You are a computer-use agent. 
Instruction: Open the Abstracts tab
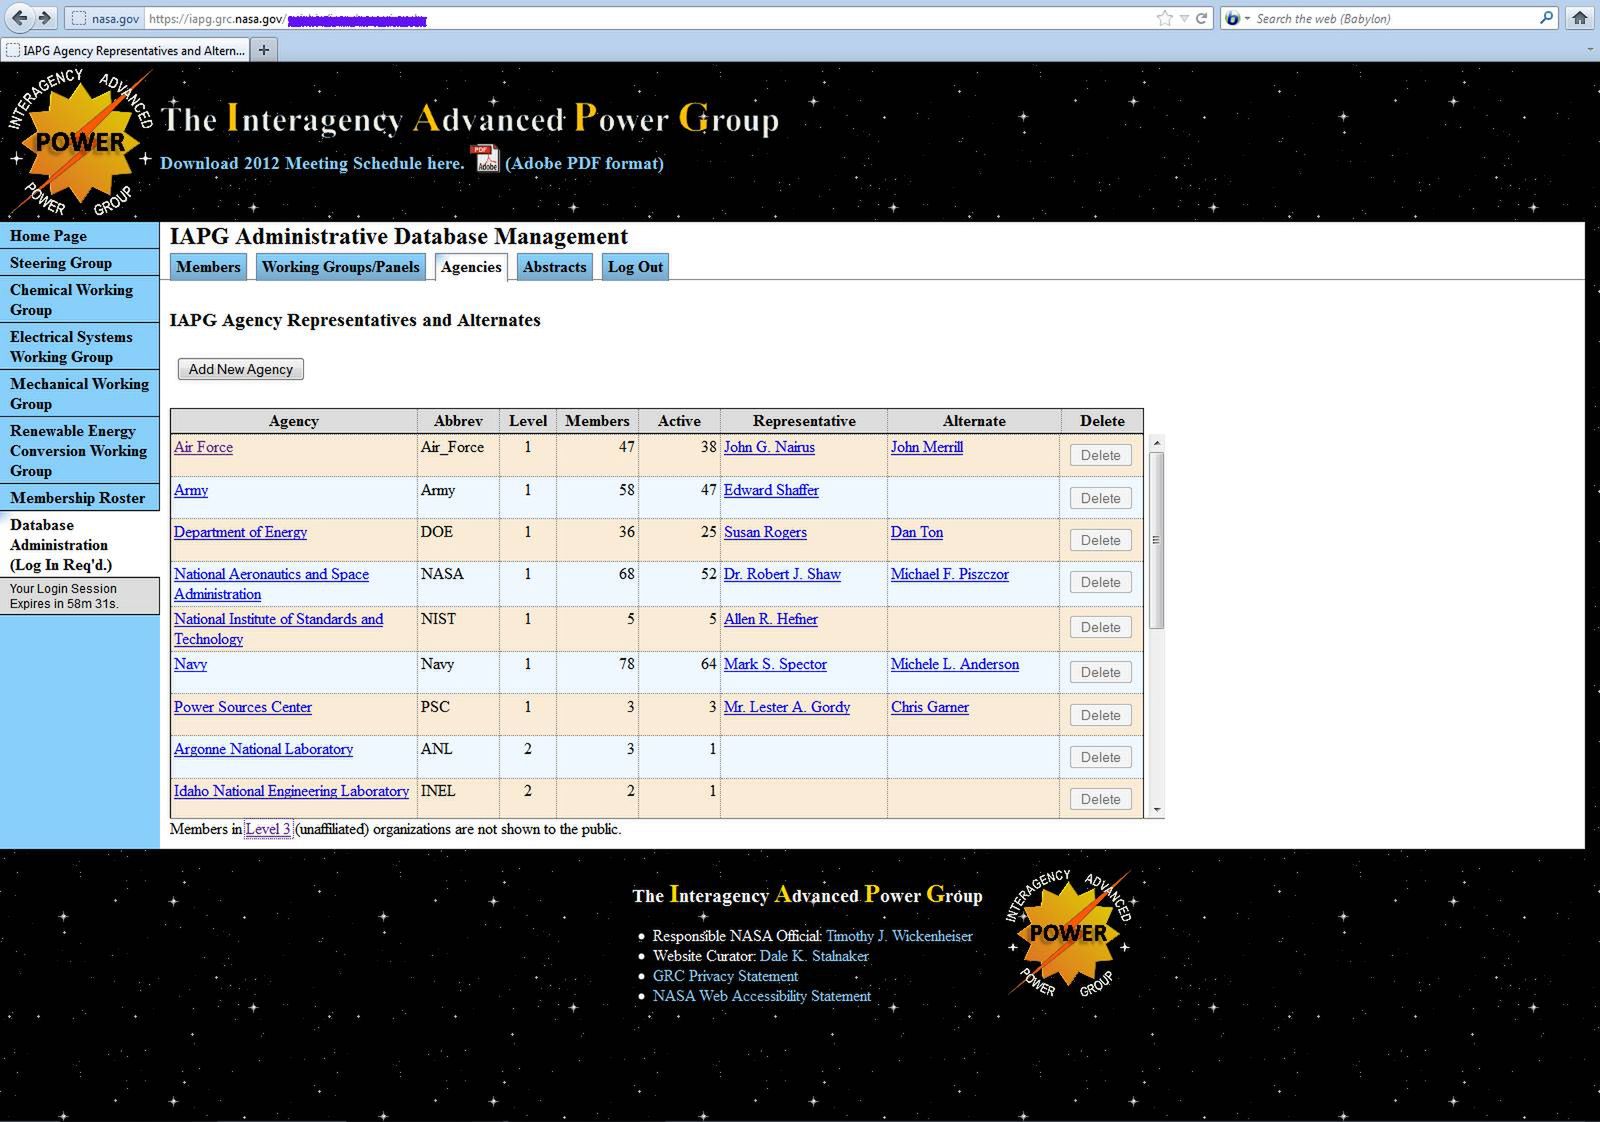click(x=555, y=267)
